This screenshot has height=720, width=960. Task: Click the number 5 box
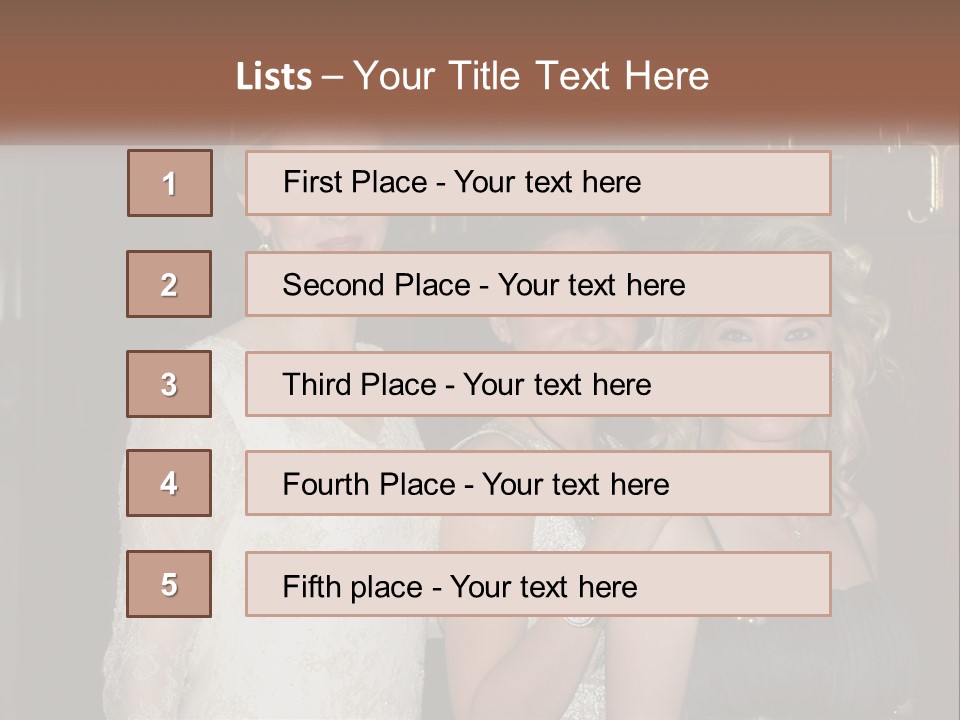[169, 584]
